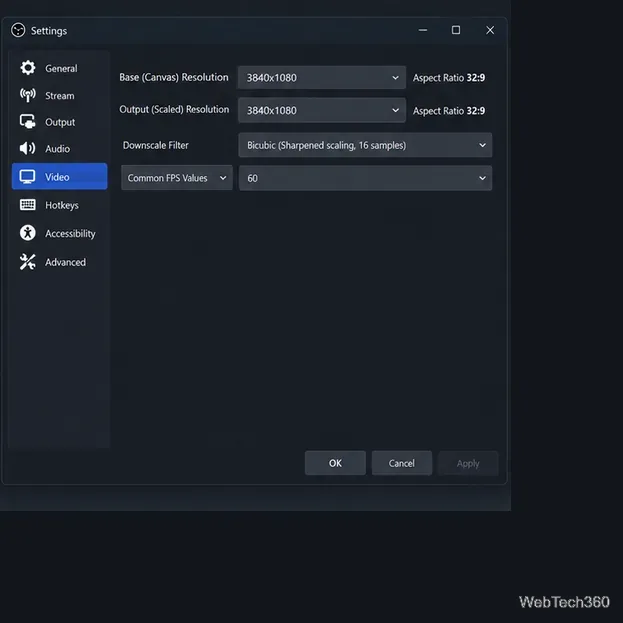Image resolution: width=623 pixels, height=623 pixels.
Task: Click Aspect Ratio text beside Output Resolution
Action: pos(449,111)
